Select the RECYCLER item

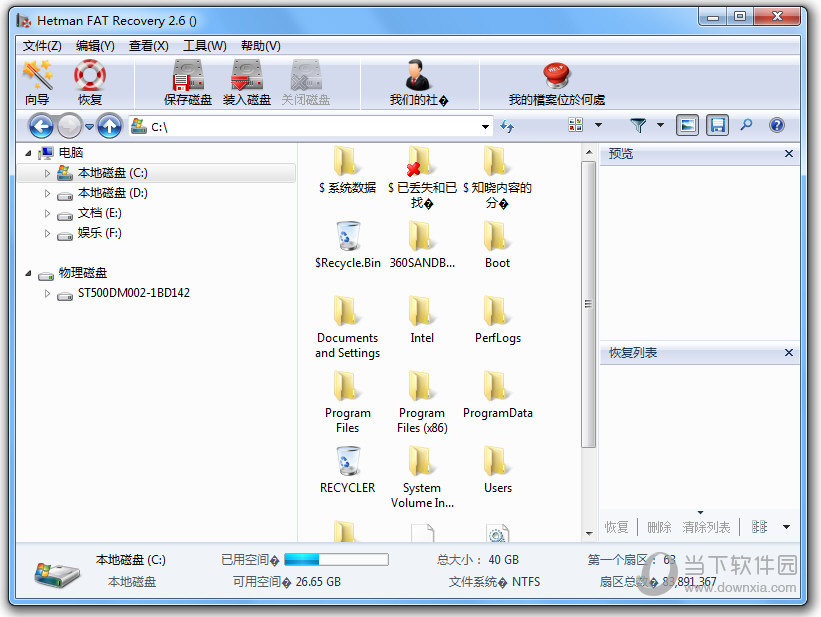click(x=347, y=470)
